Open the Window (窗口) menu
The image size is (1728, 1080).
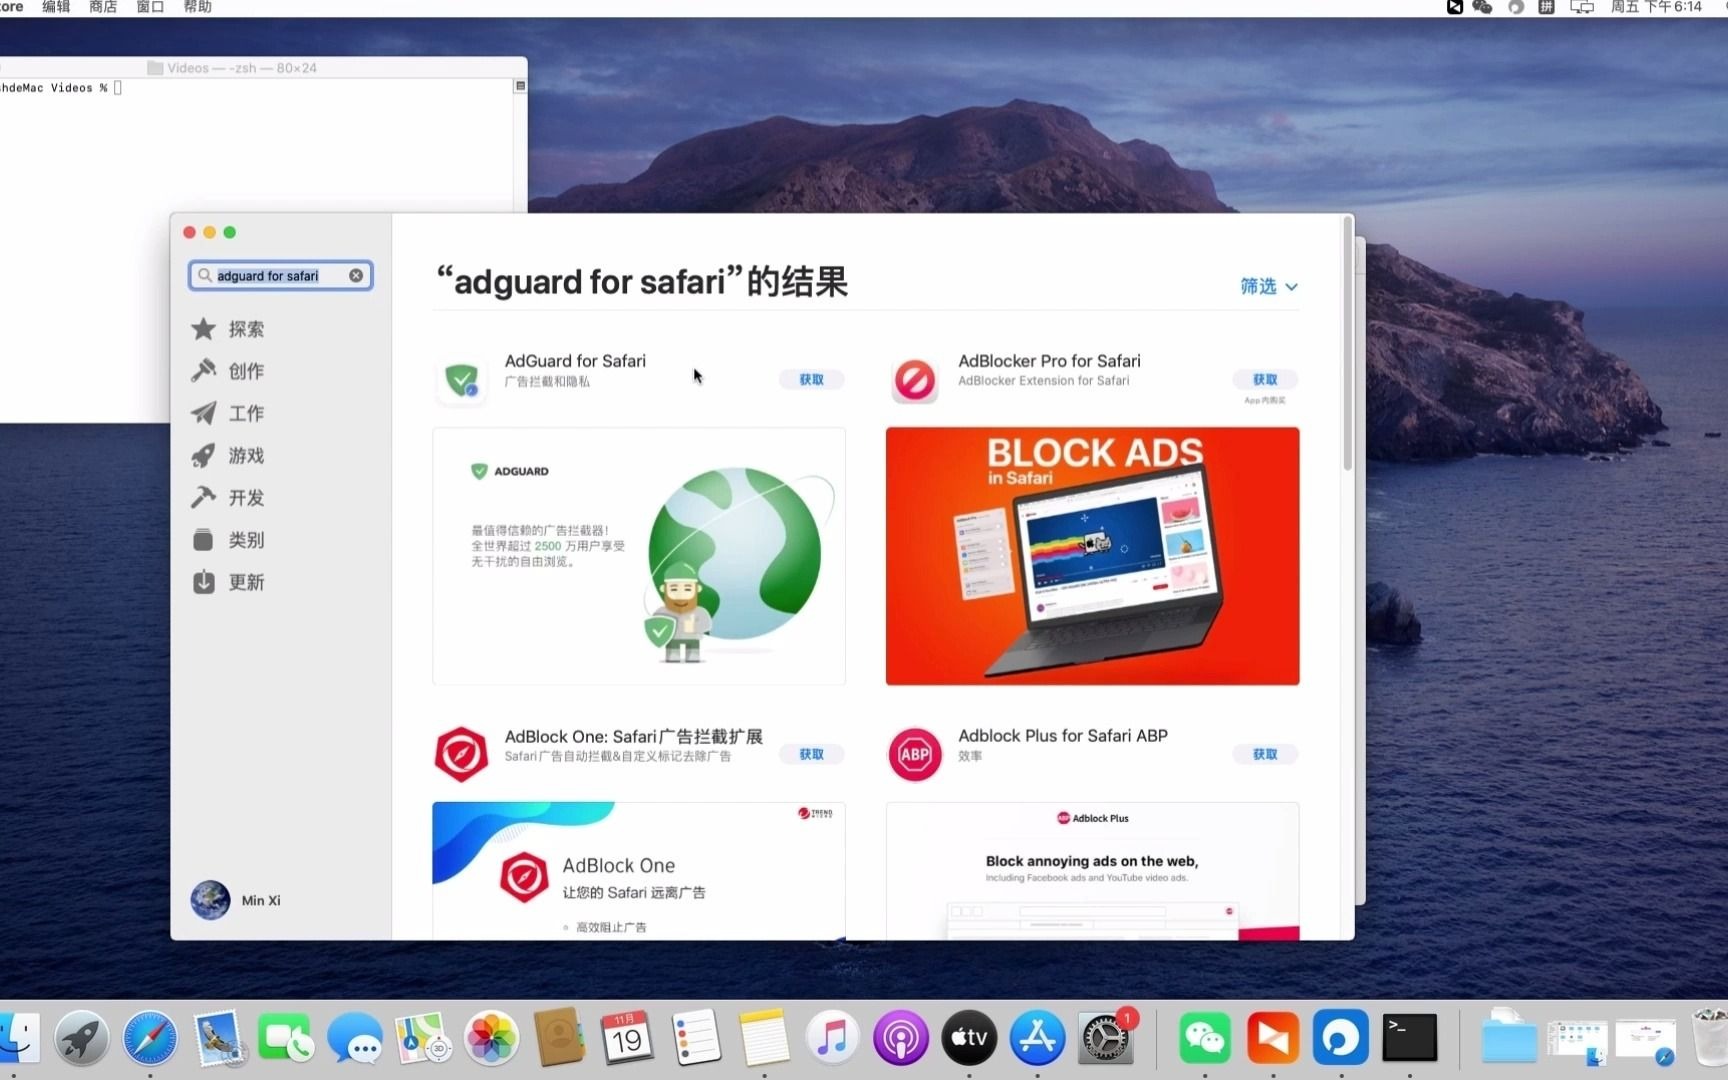pyautogui.click(x=150, y=7)
